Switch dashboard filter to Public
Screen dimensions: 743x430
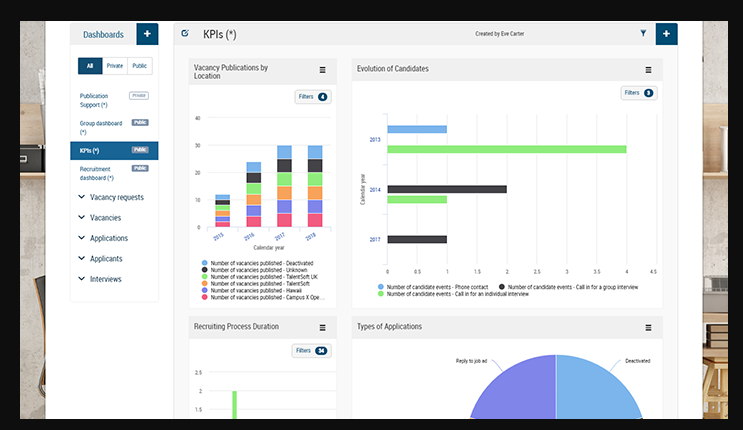tap(141, 67)
